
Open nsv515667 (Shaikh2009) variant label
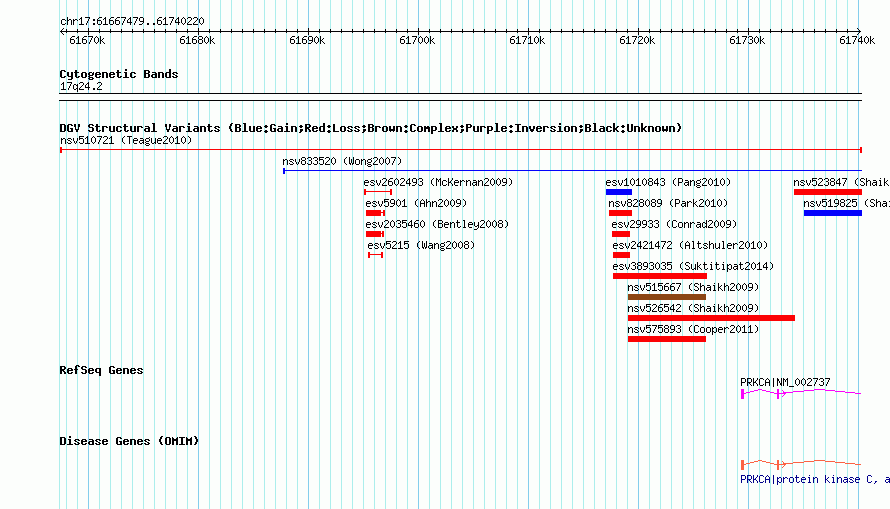(693, 287)
